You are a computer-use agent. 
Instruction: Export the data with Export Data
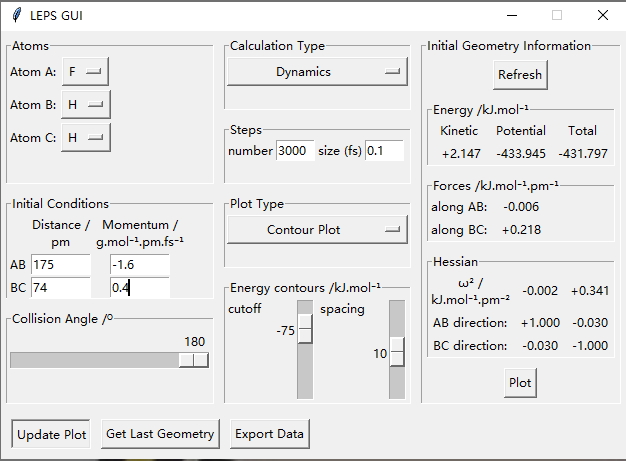[269, 434]
